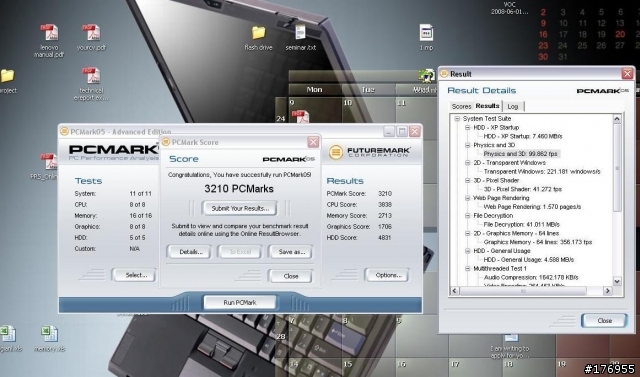Click left arrow of horizontal scrollbar

click(454, 291)
